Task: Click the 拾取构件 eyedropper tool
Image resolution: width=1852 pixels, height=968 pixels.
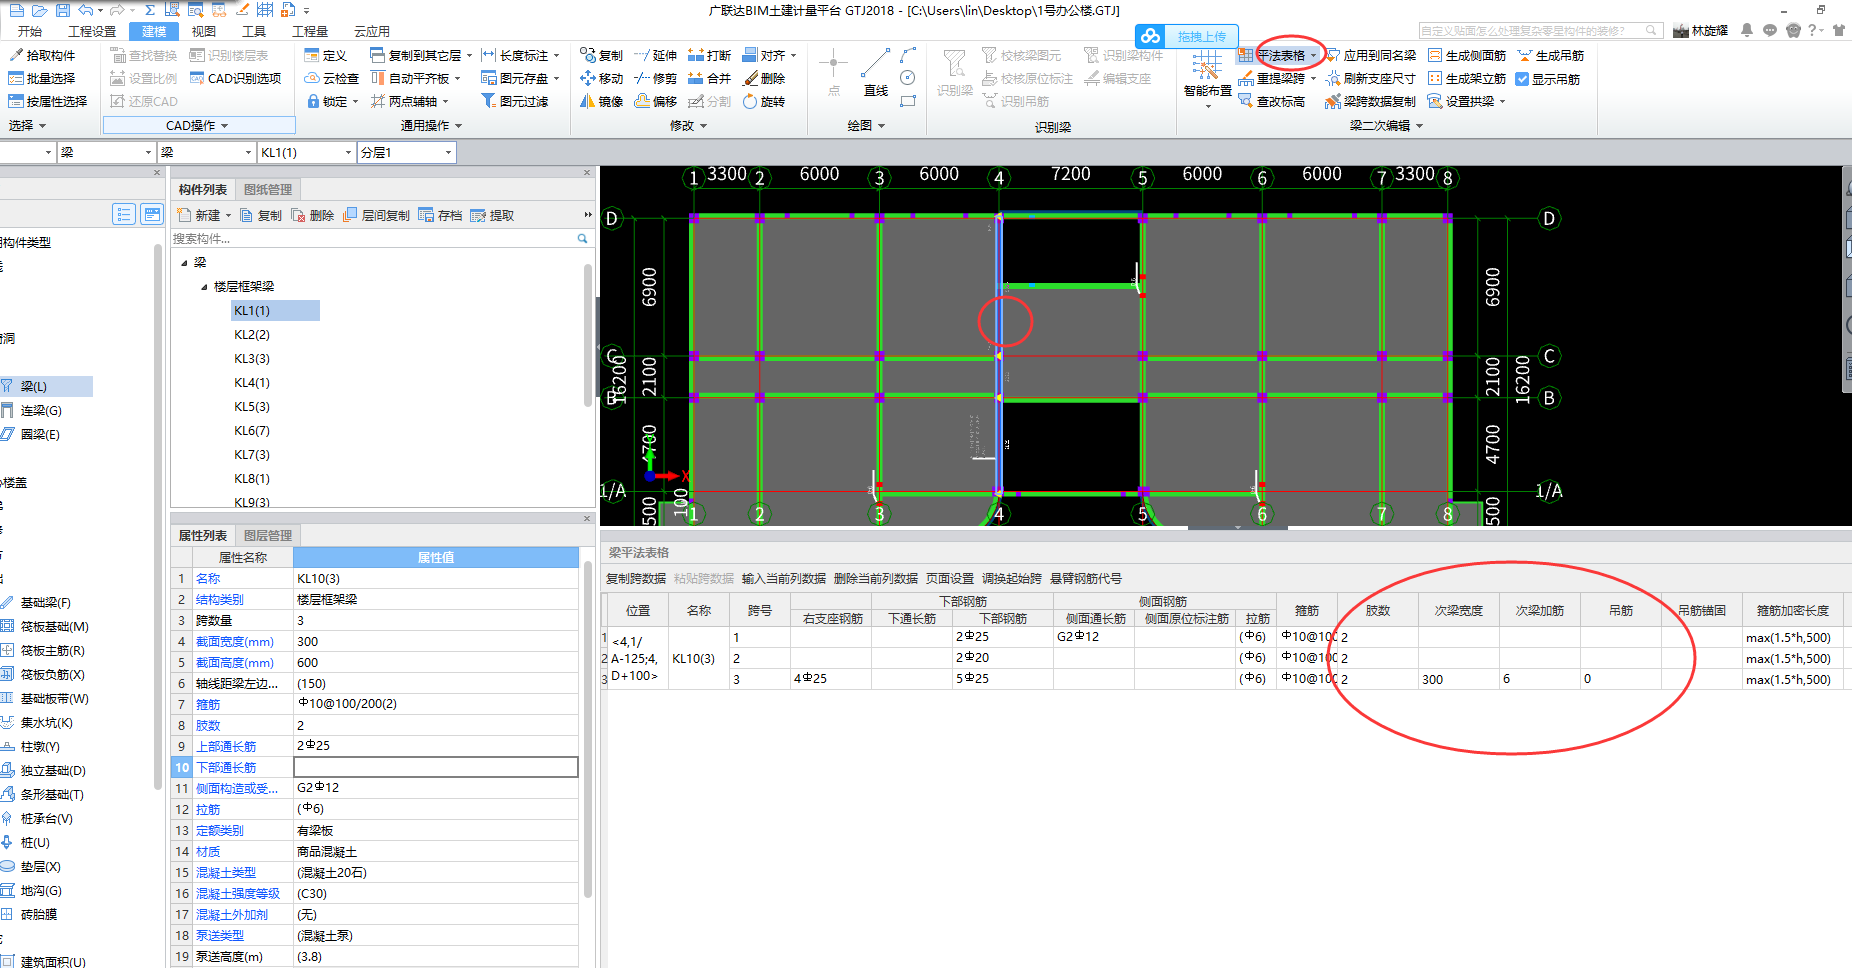Action: tap(42, 55)
